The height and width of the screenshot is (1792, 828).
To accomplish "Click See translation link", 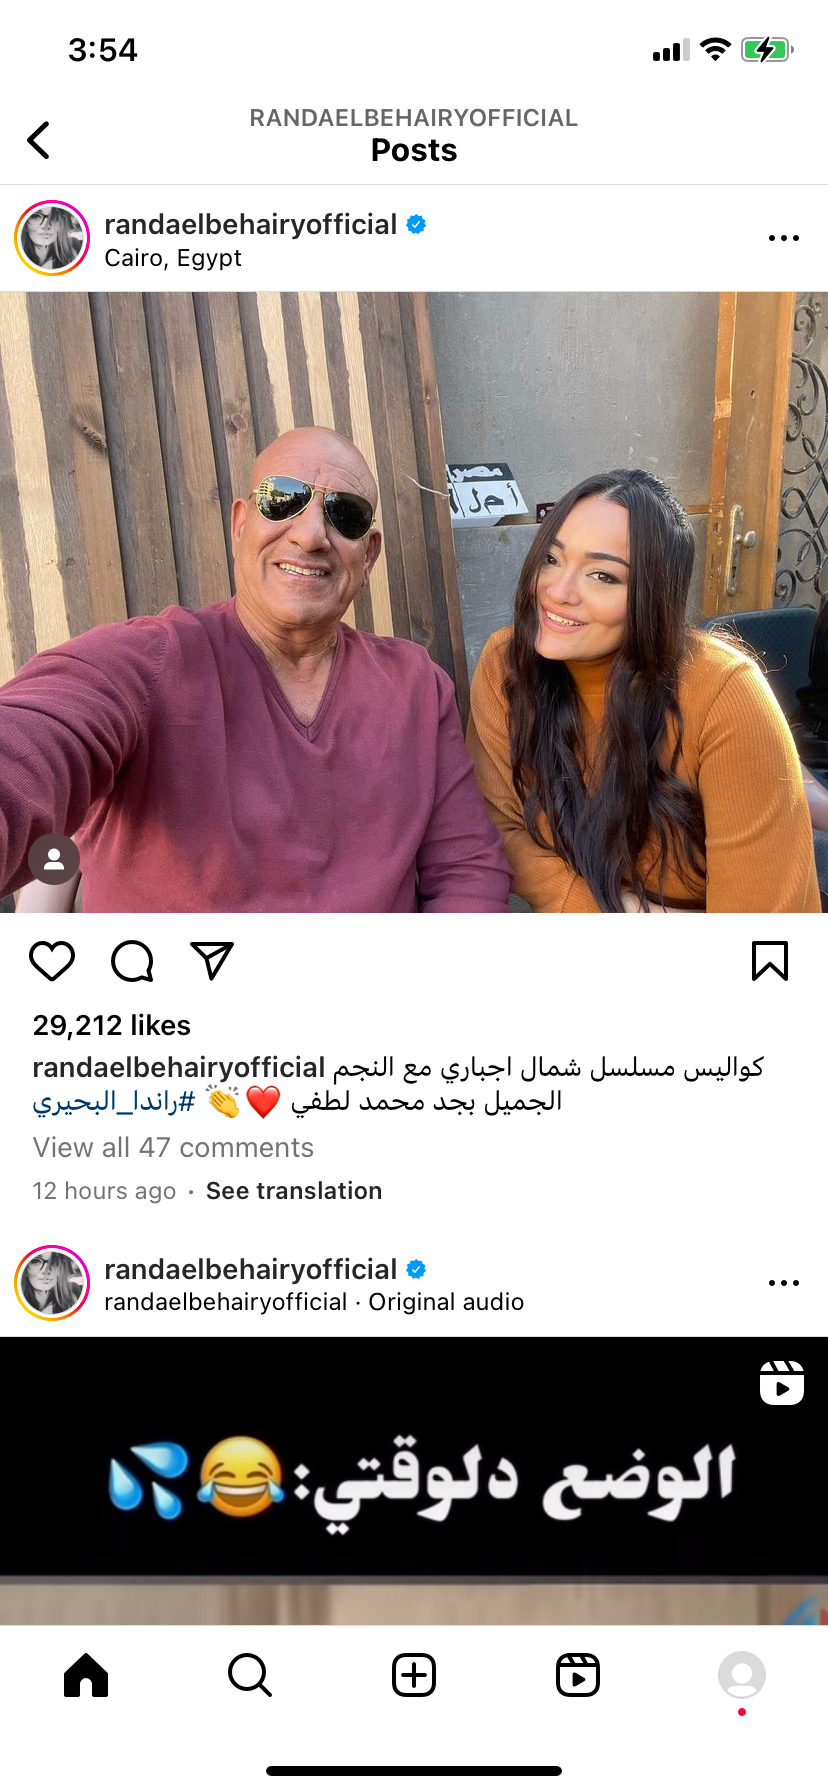I will pyautogui.click(x=294, y=1191).
